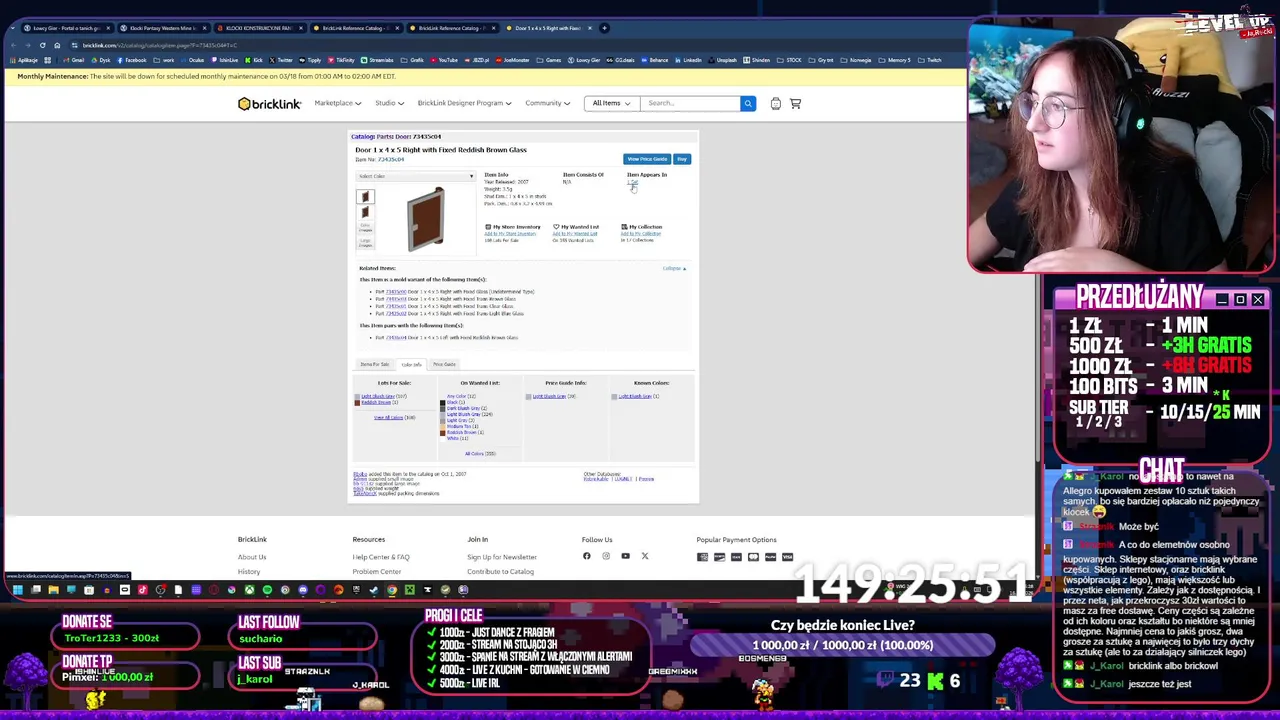Image resolution: width=1280 pixels, height=720 pixels.
Task: Click the Spotify icon in the taskbar
Action: click(267, 590)
